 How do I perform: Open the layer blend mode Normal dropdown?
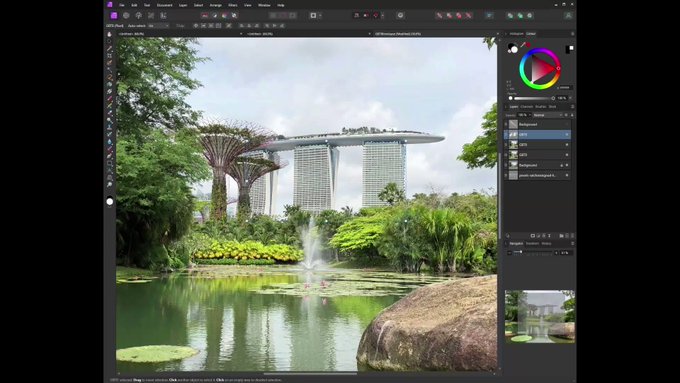click(548, 115)
